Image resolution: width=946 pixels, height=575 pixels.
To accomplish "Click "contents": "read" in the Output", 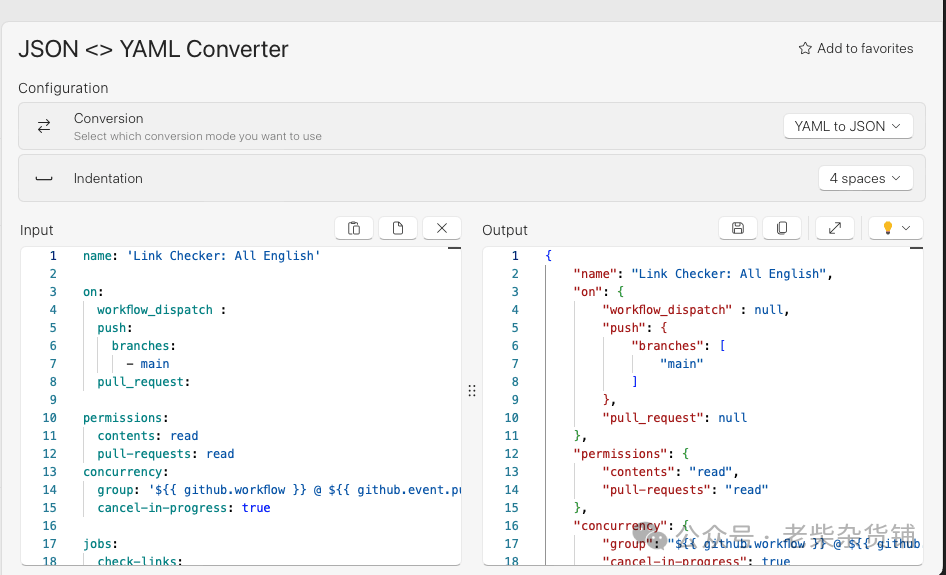I will click(670, 472).
